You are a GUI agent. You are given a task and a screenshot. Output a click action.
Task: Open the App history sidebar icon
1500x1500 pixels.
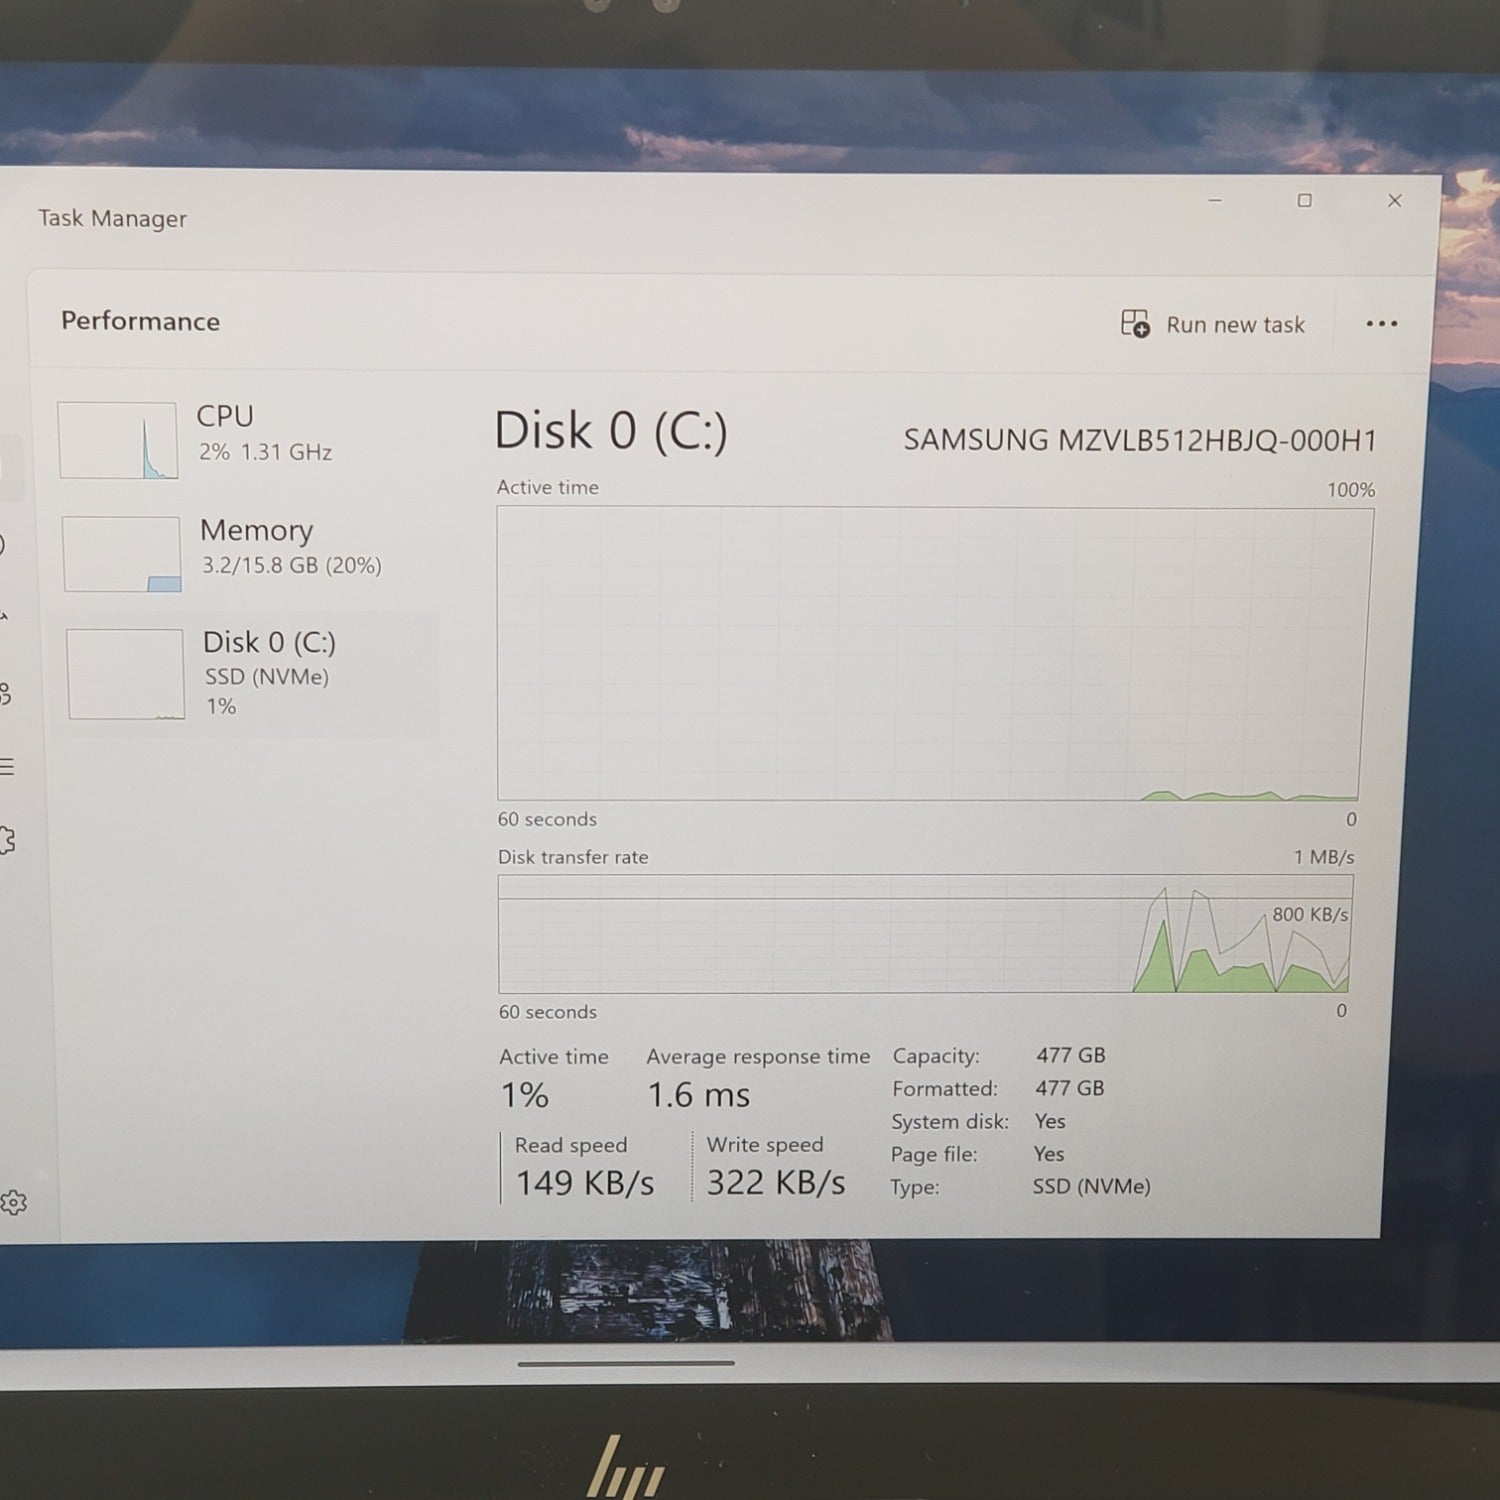tap(3, 545)
